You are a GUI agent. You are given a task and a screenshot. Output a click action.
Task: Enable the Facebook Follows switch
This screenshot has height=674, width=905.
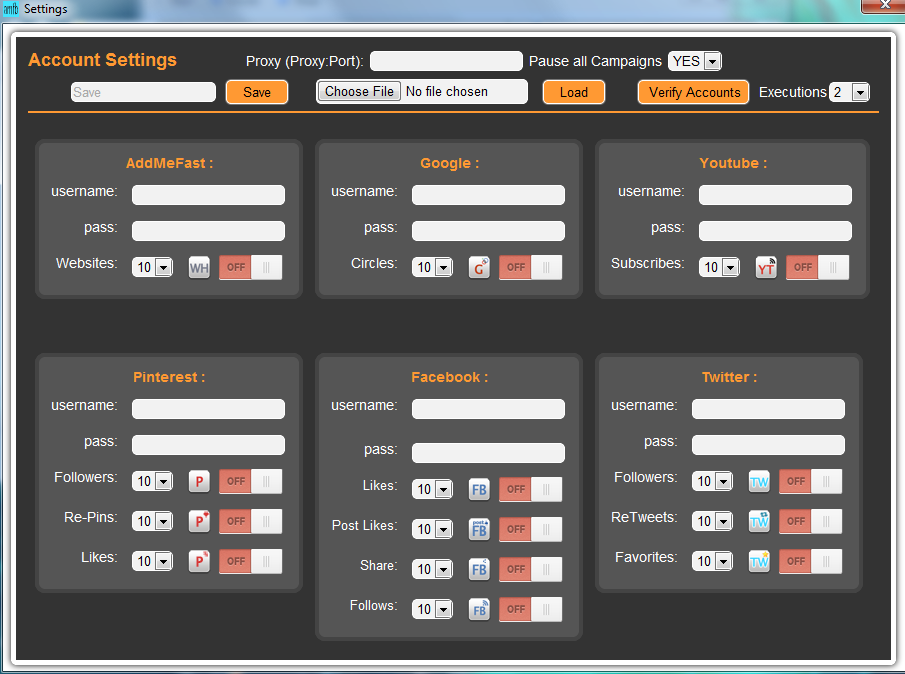pyautogui.click(x=530, y=609)
